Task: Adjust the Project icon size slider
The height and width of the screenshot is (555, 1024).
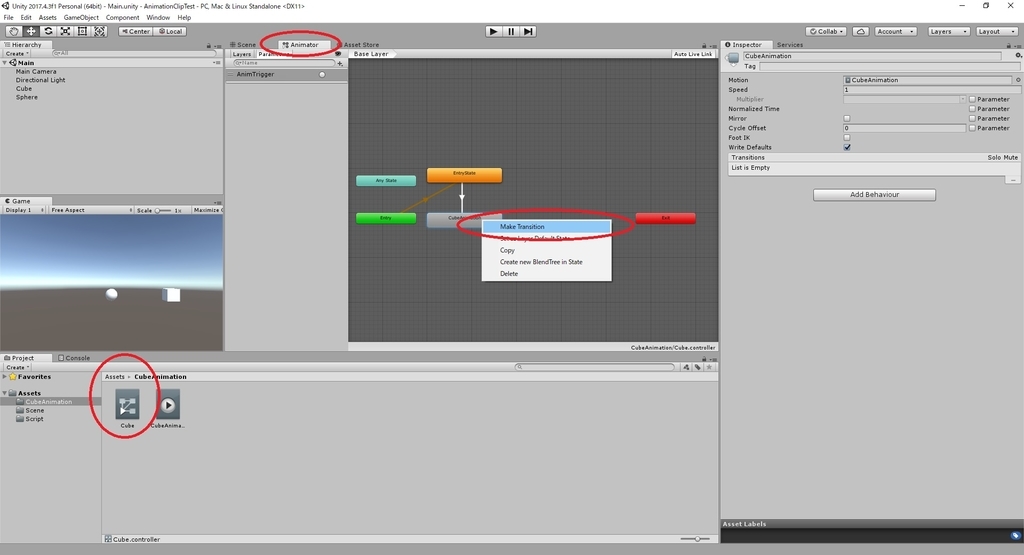Action: pos(696,539)
